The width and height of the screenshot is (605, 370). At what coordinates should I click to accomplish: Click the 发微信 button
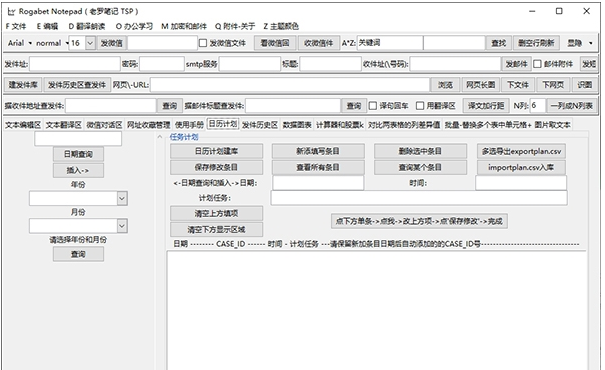point(112,43)
